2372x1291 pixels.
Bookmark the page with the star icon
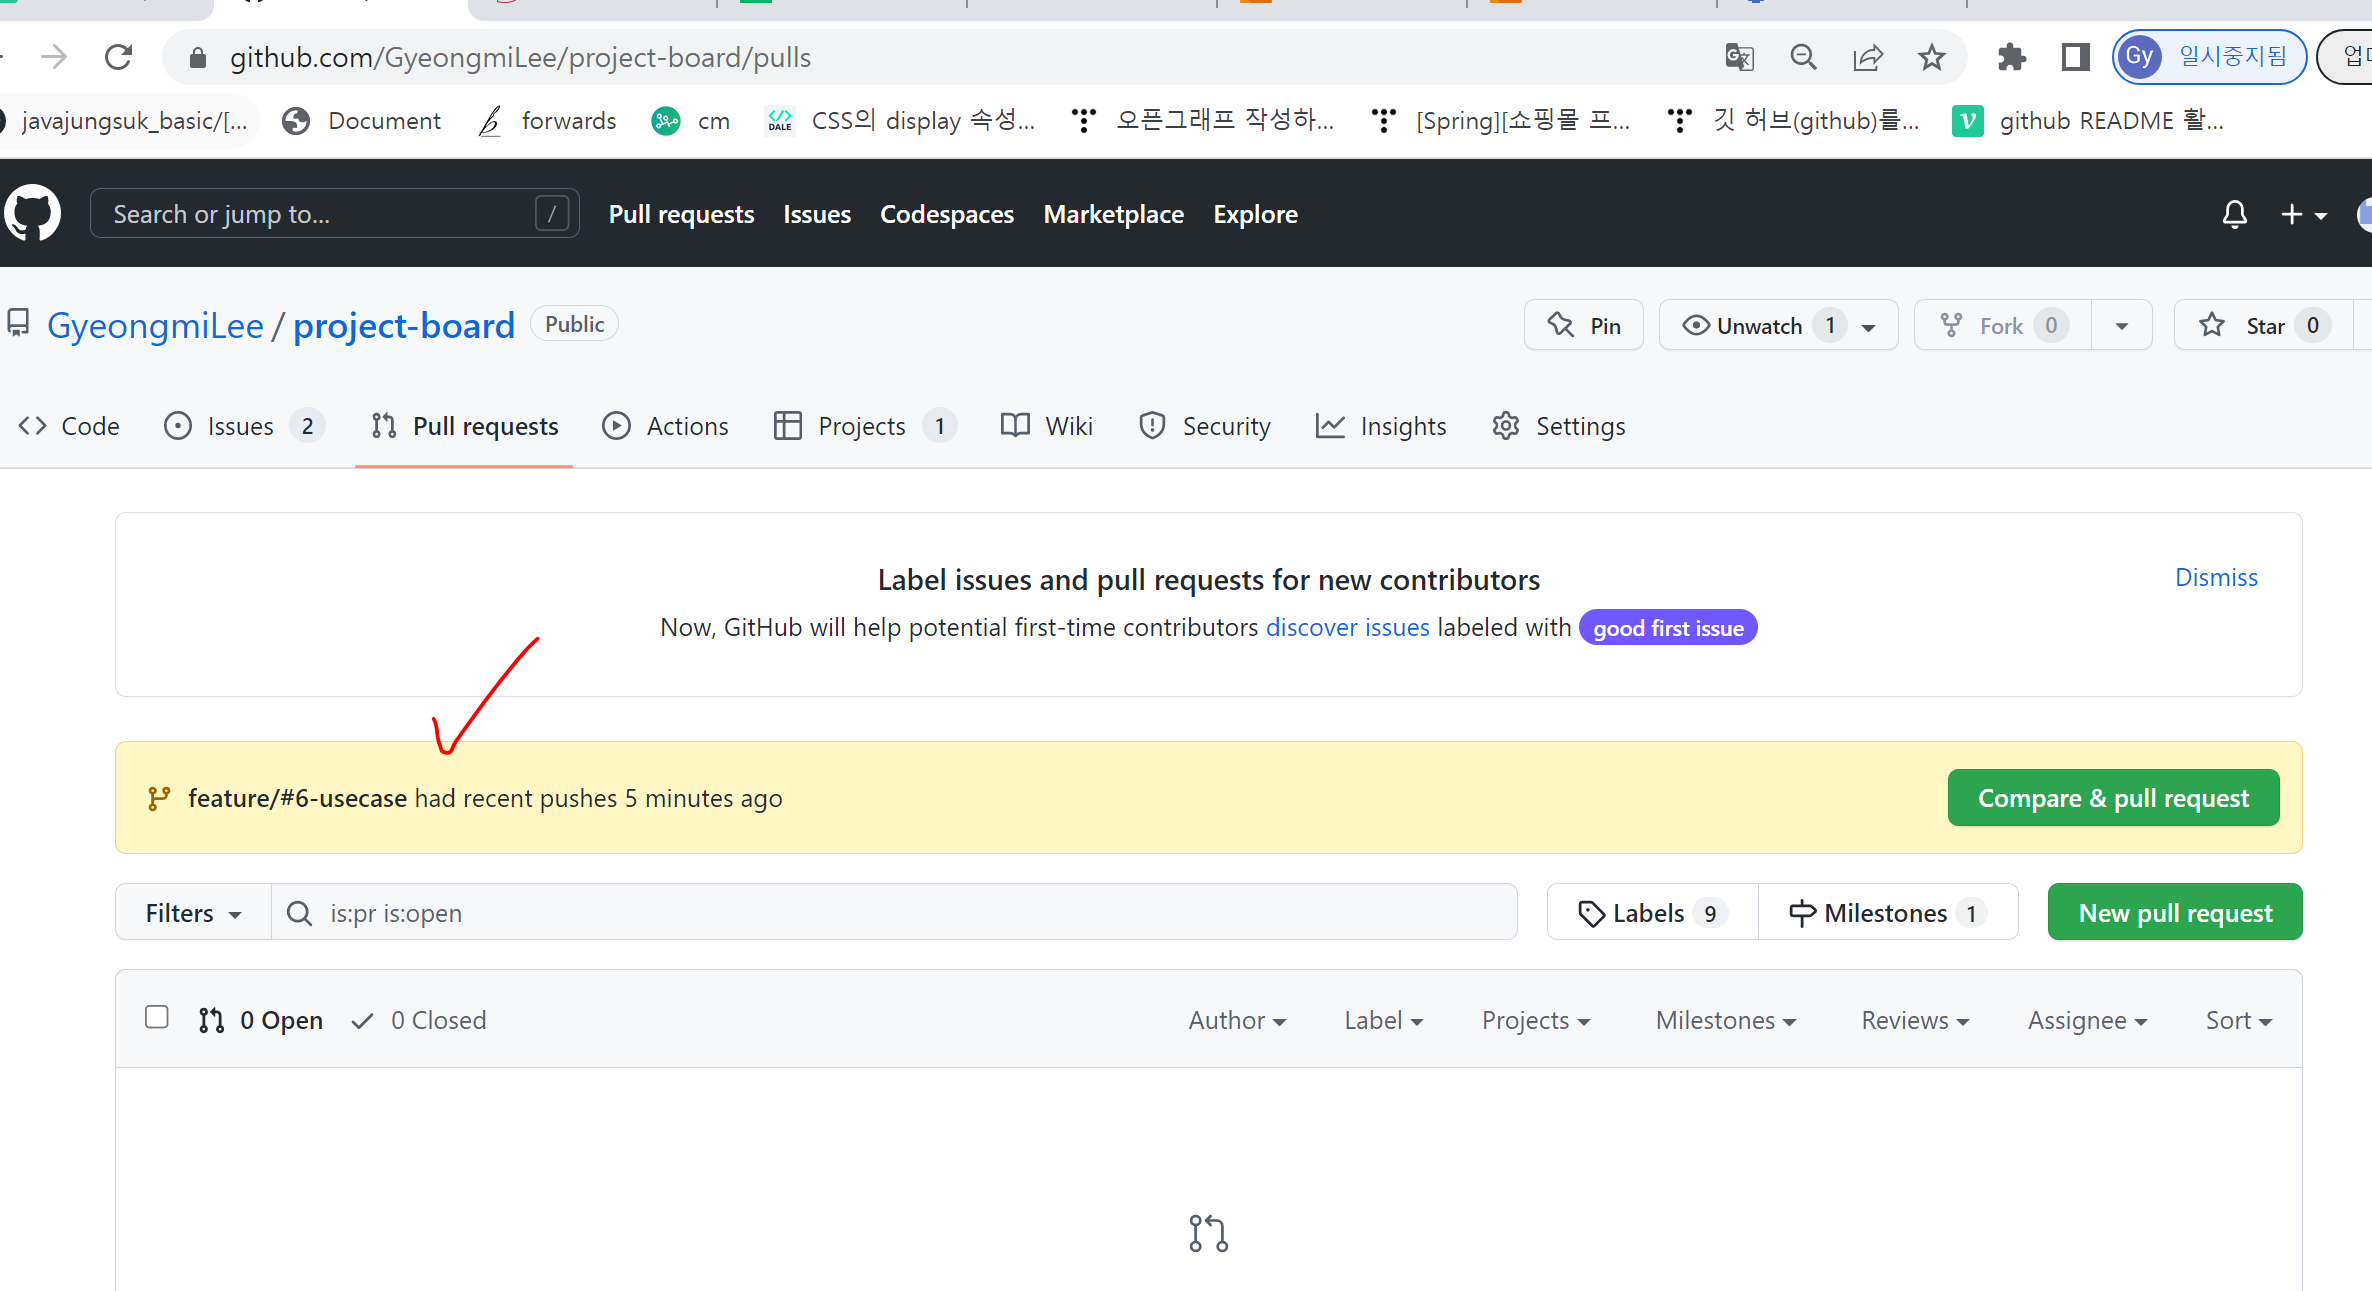click(1931, 57)
